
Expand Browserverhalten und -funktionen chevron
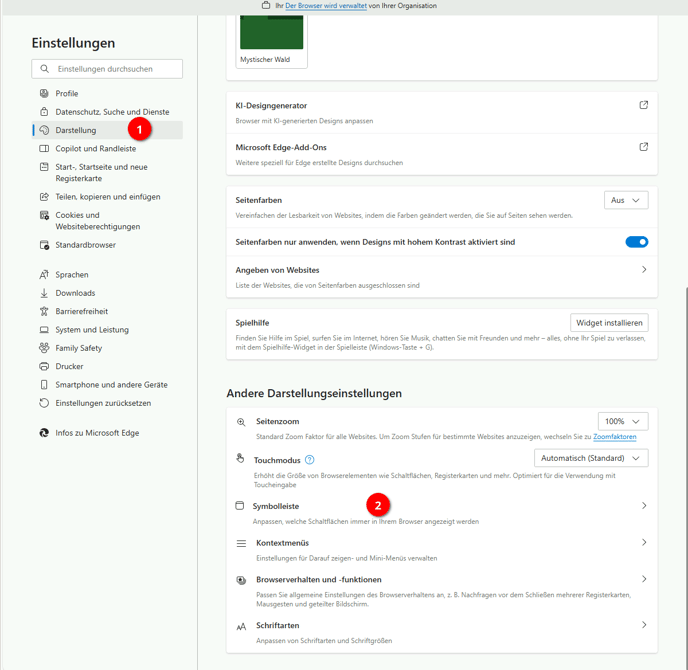644,579
